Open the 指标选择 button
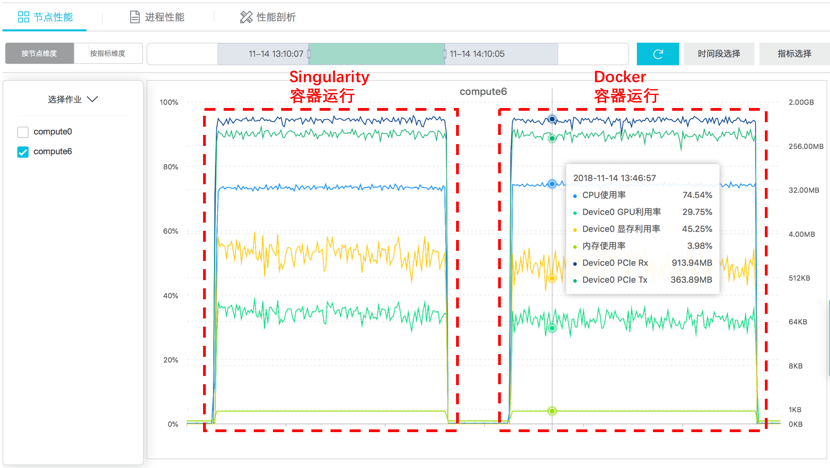The image size is (830, 468). pyautogui.click(x=794, y=54)
